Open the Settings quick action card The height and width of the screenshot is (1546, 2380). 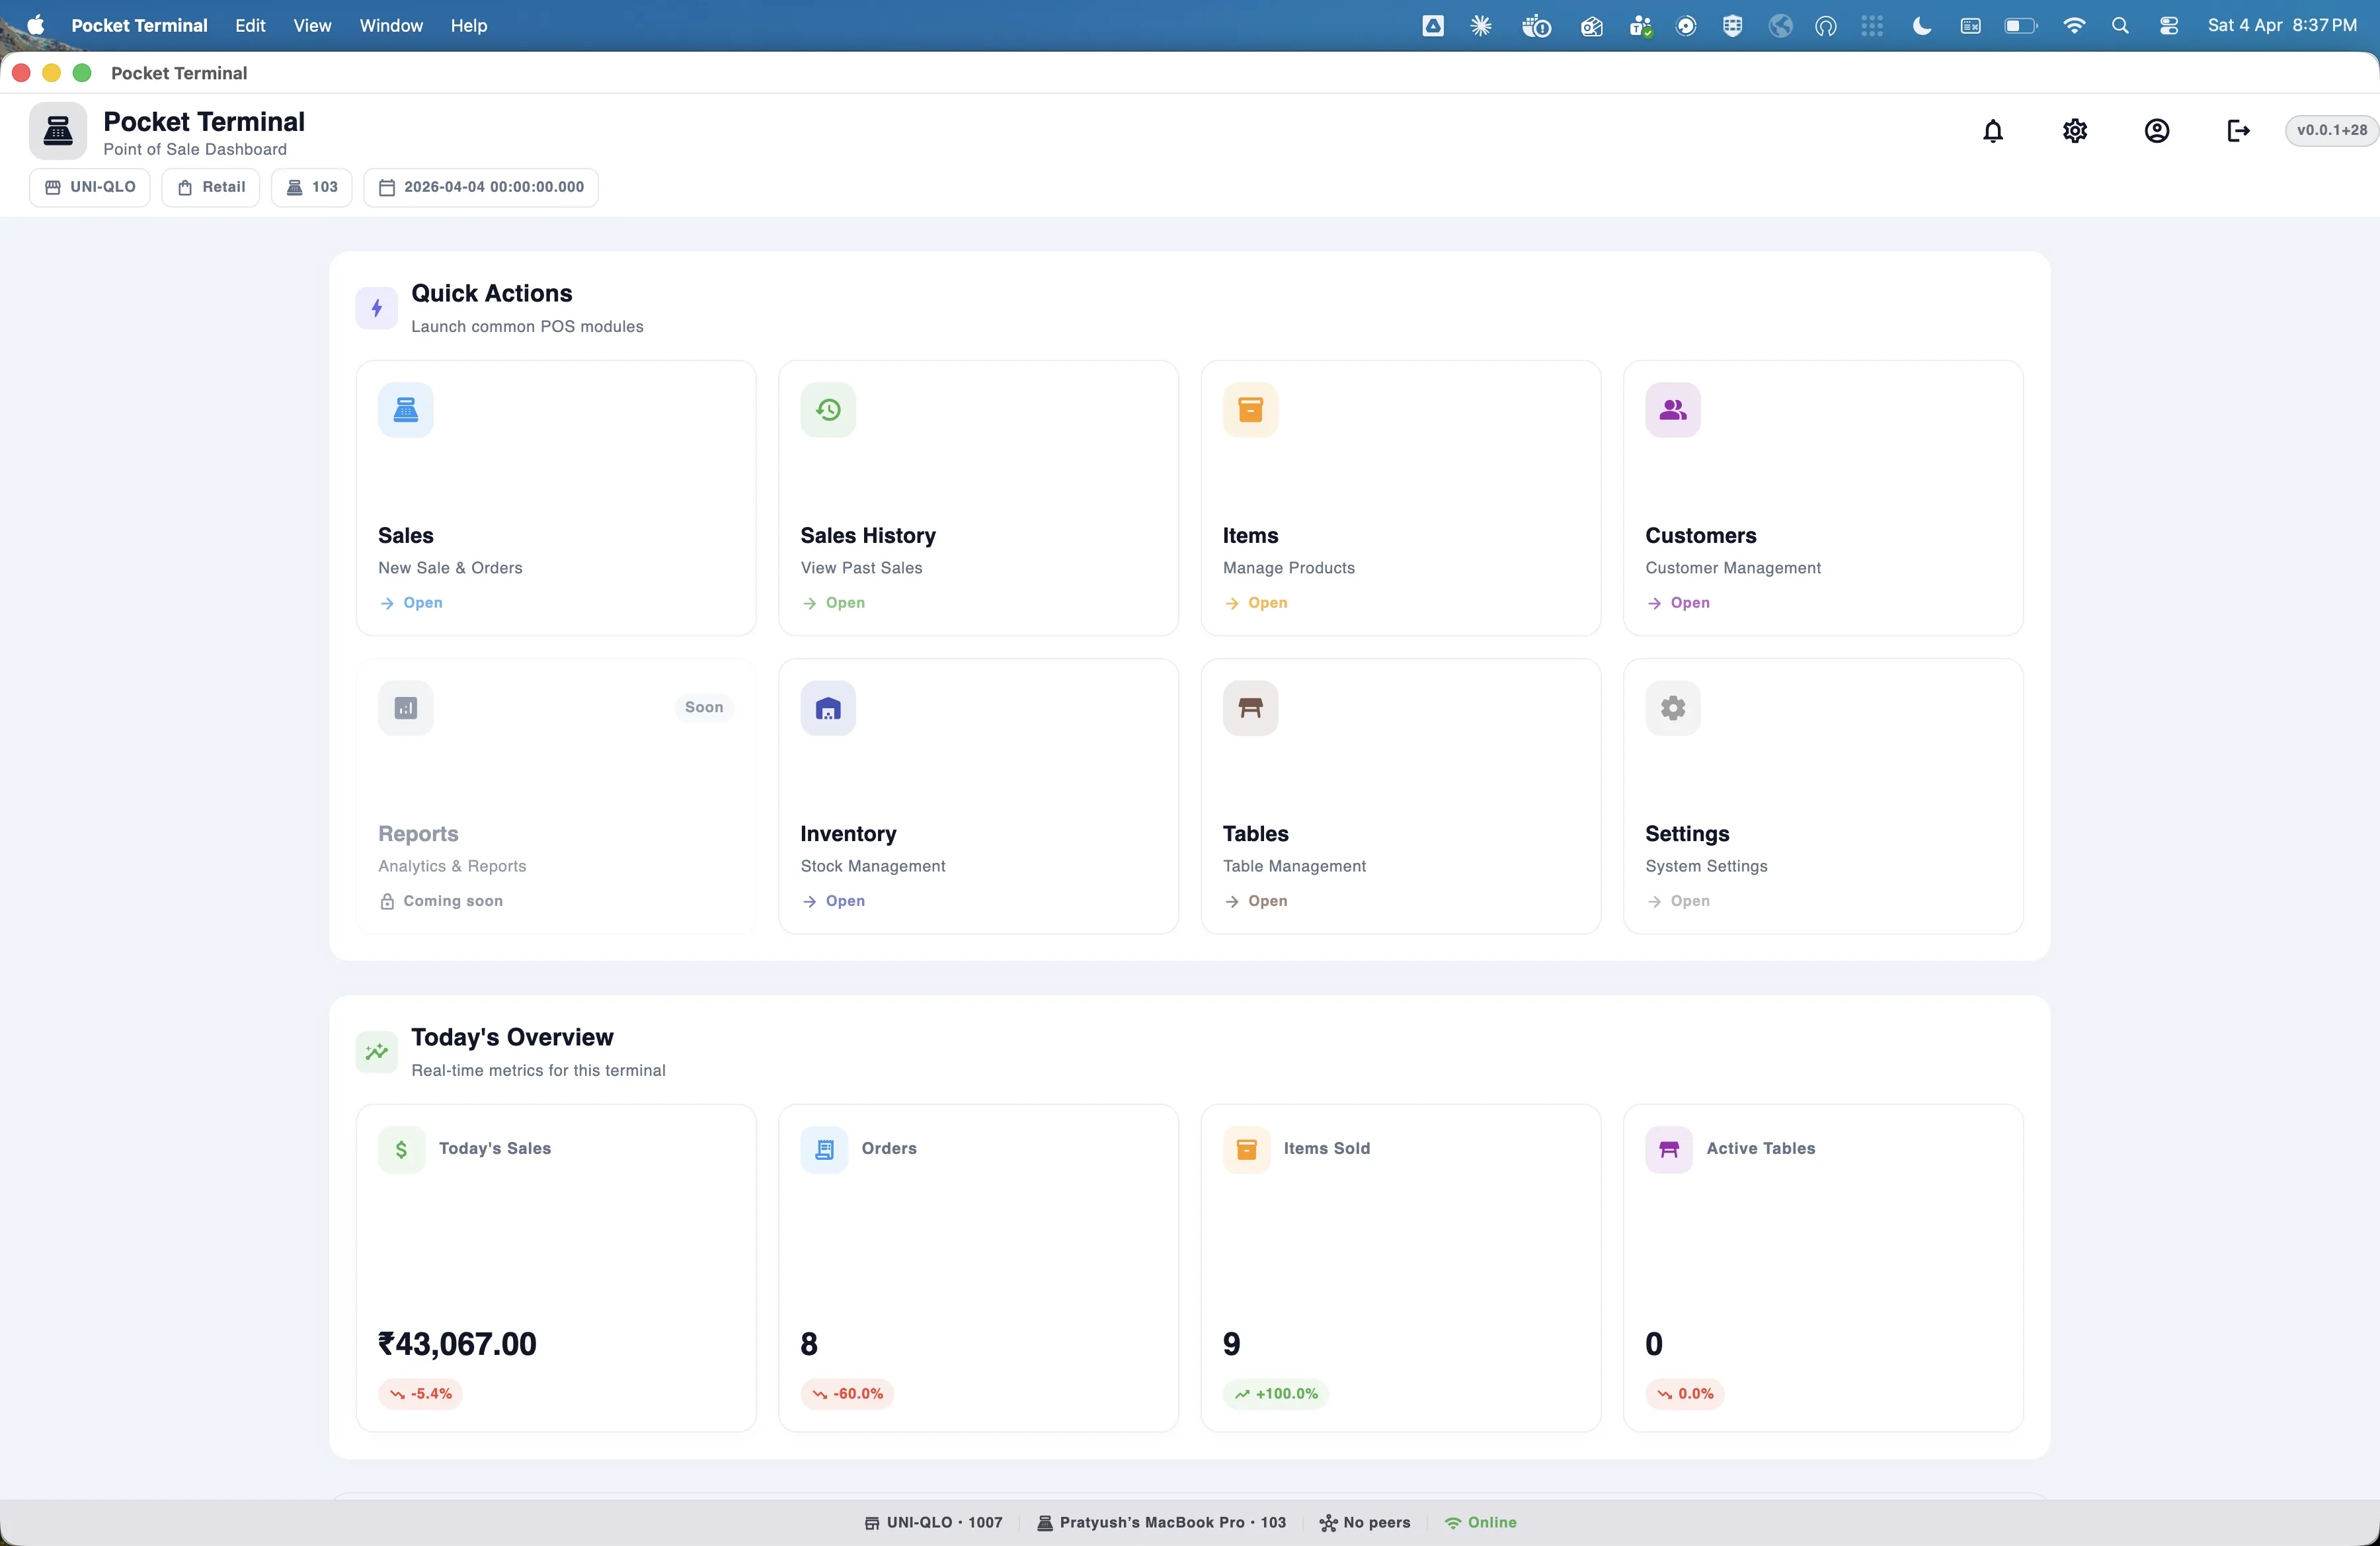coord(1822,796)
